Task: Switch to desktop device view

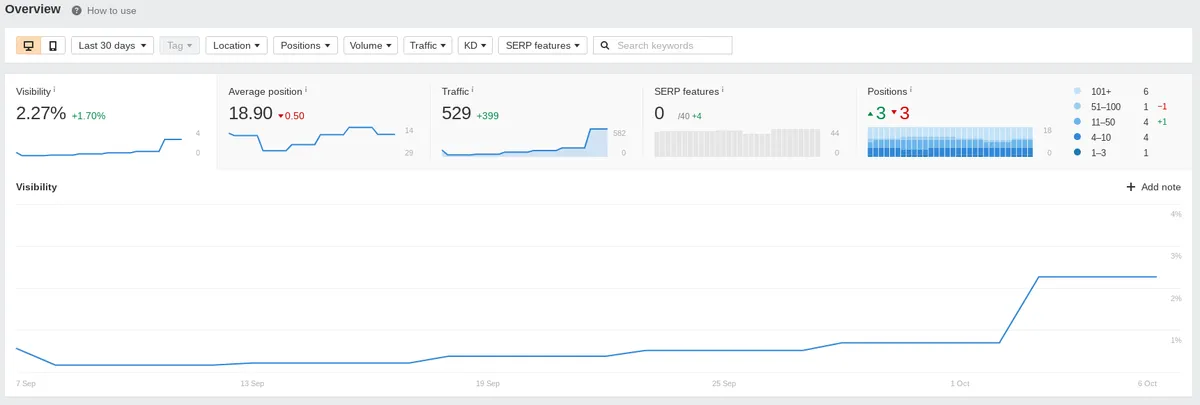Action: point(28,45)
